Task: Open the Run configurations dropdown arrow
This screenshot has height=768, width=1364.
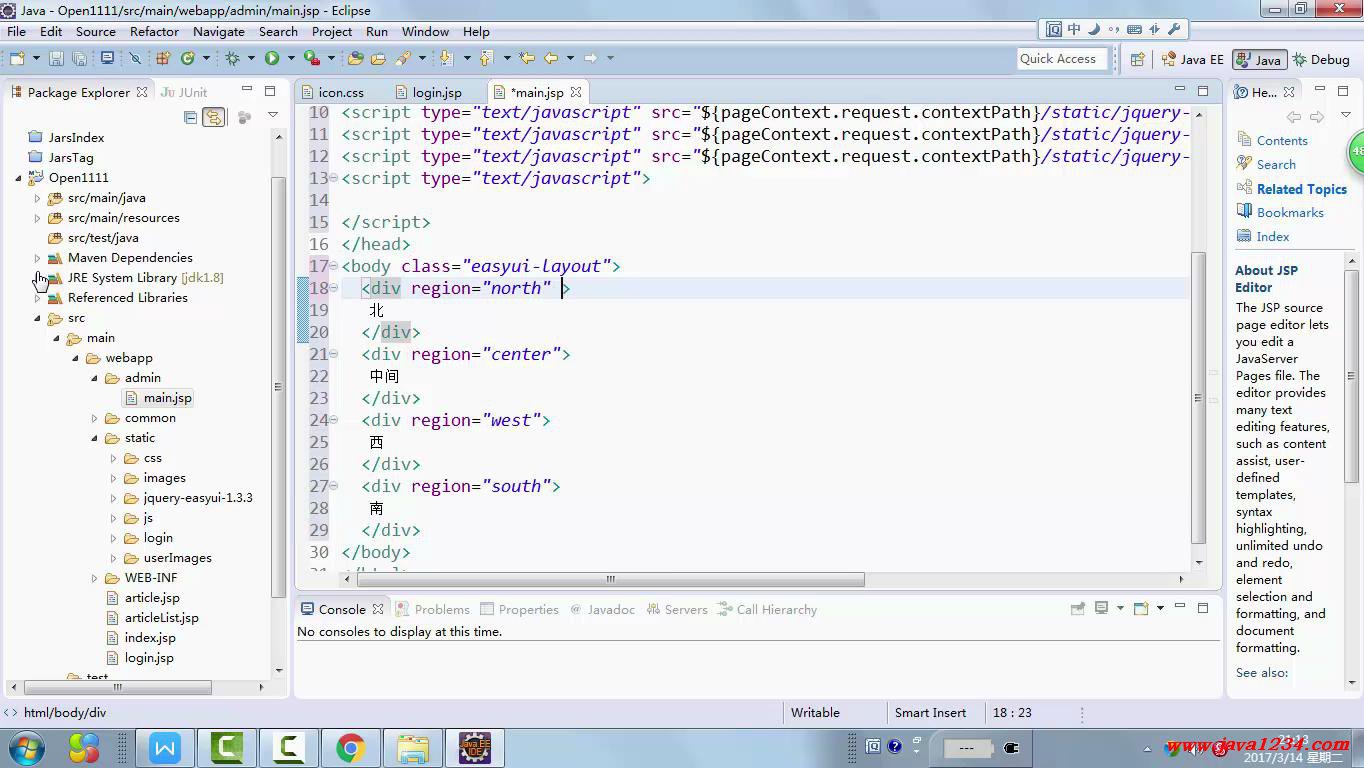Action: click(x=291, y=58)
